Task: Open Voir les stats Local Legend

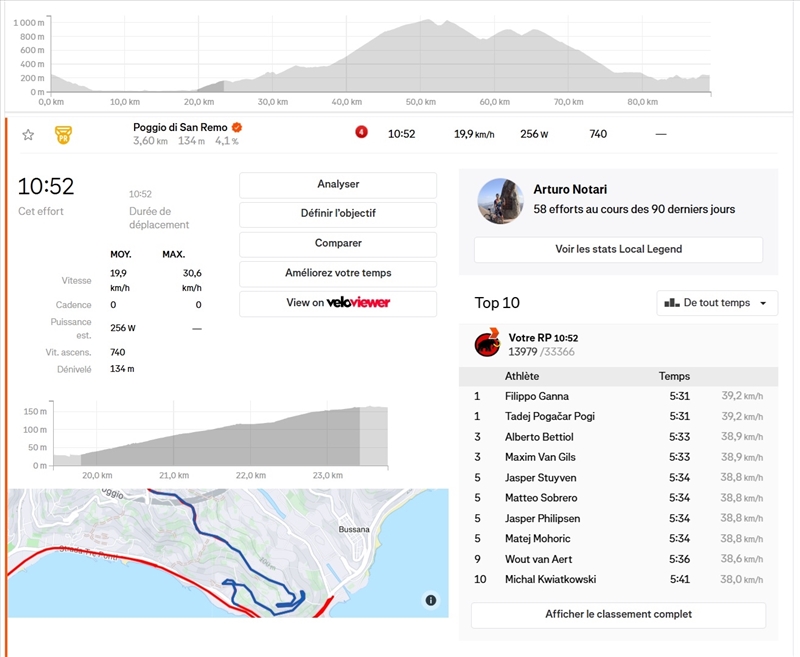Action: click(618, 249)
